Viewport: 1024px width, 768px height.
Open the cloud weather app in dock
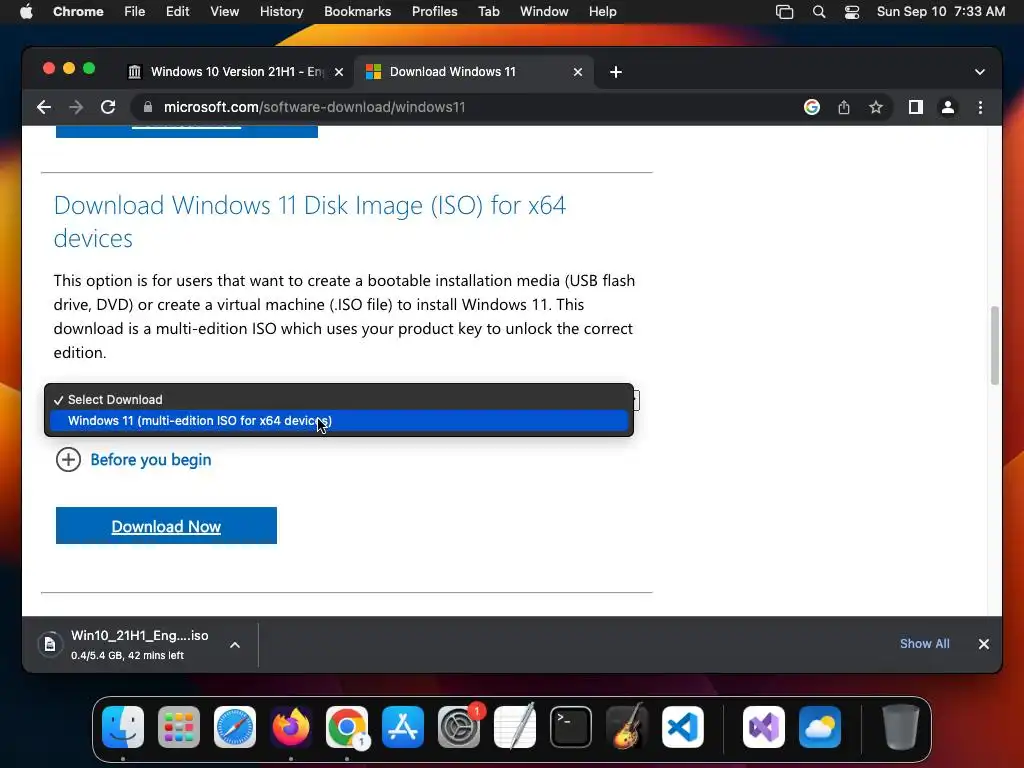click(x=820, y=727)
